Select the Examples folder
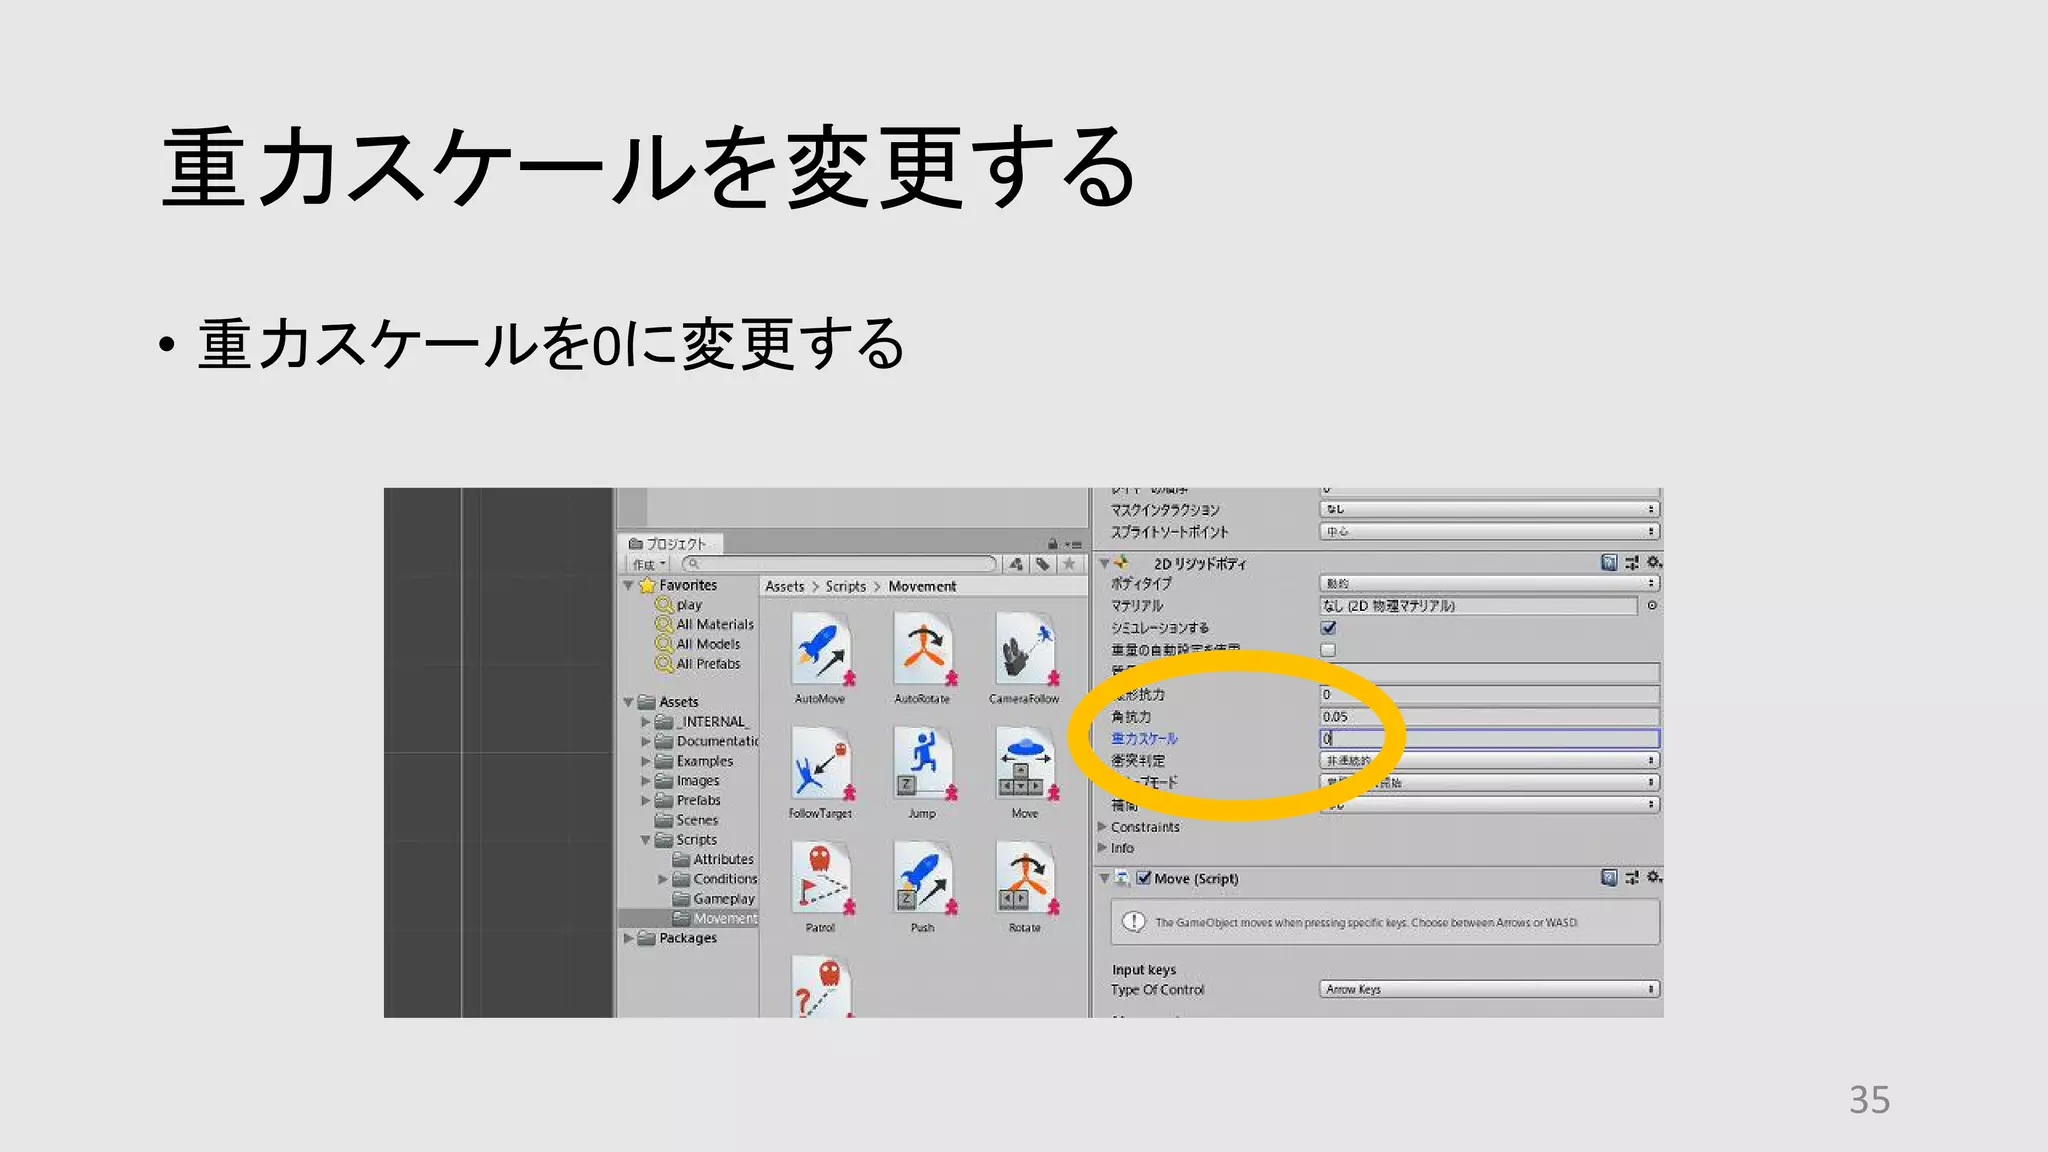This screenshot has height=1152, width=2048. pos(695,761)
